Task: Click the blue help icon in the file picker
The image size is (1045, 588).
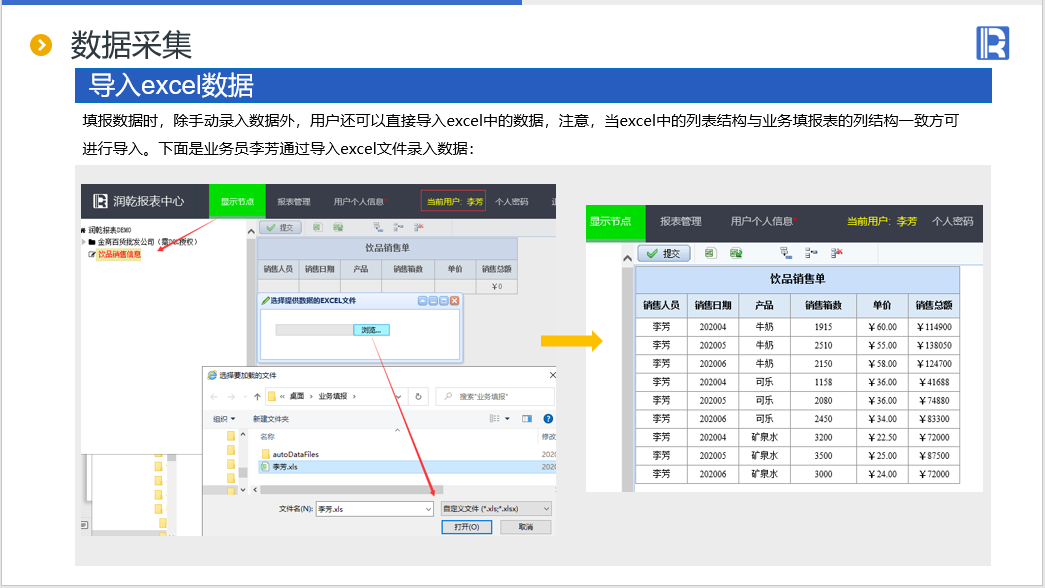Action: [x=547, y=418]
